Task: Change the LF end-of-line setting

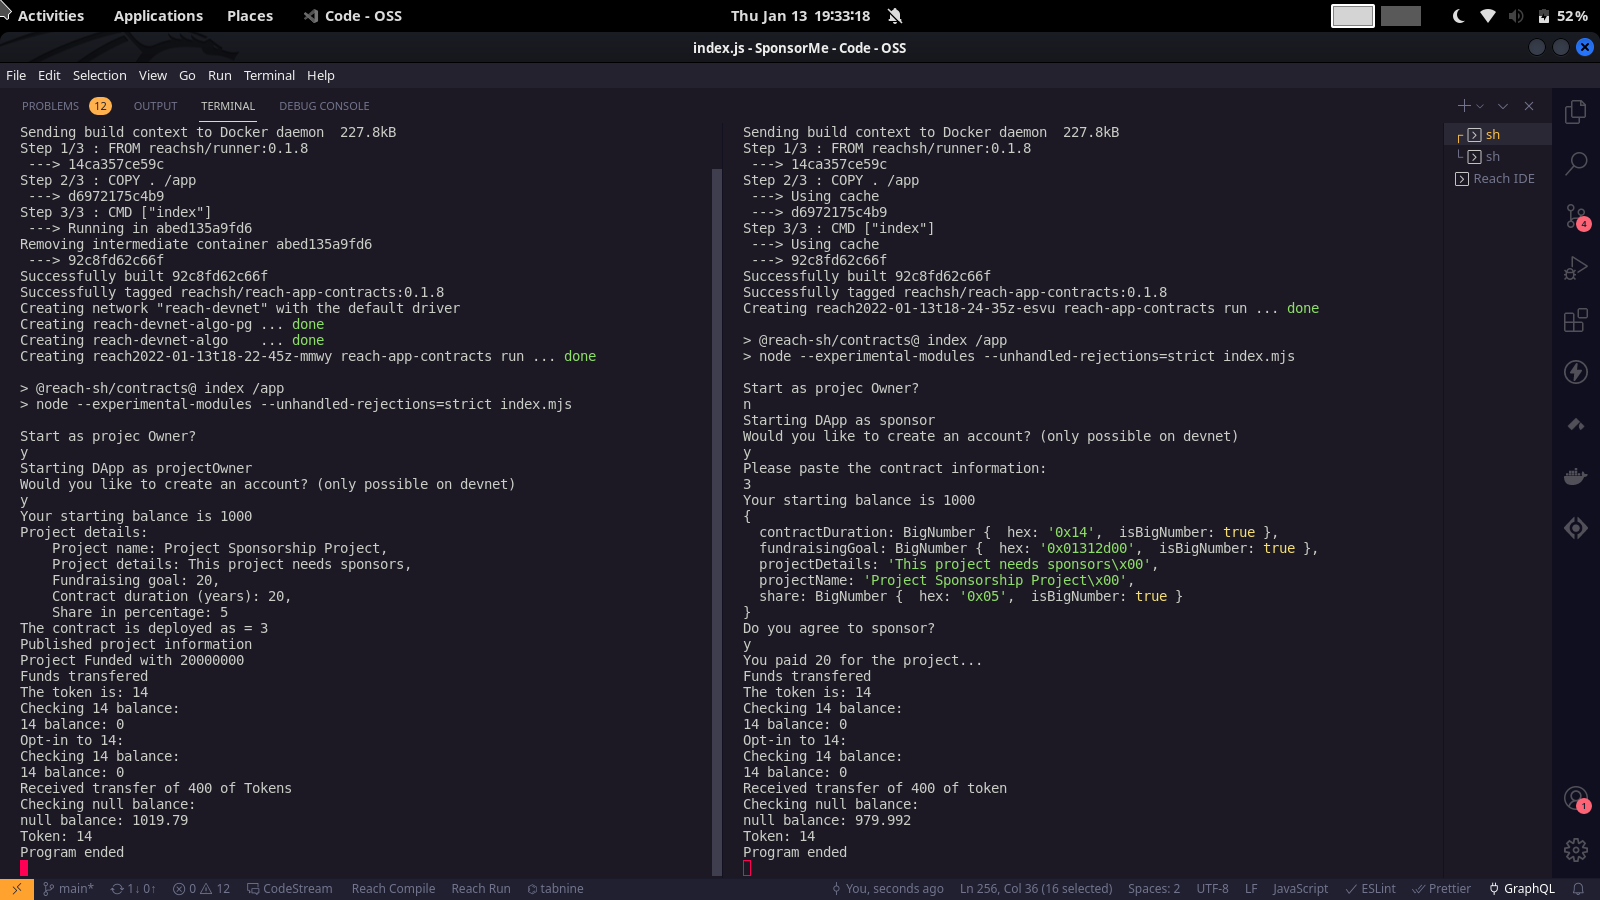Action: [x=1251, y=889]
